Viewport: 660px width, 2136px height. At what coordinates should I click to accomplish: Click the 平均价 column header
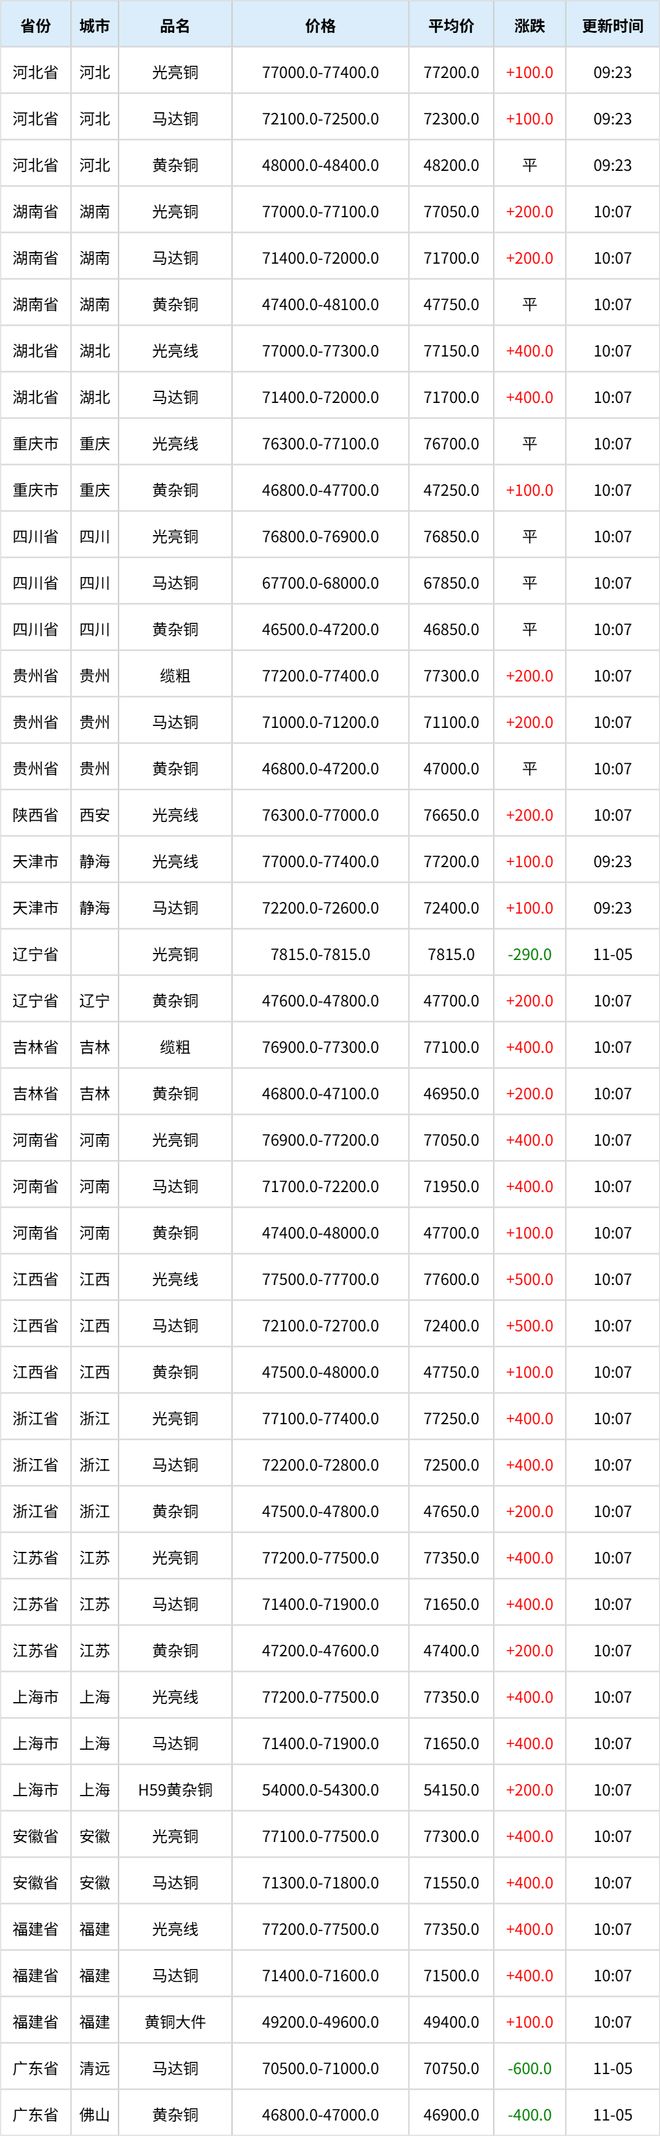451,26
